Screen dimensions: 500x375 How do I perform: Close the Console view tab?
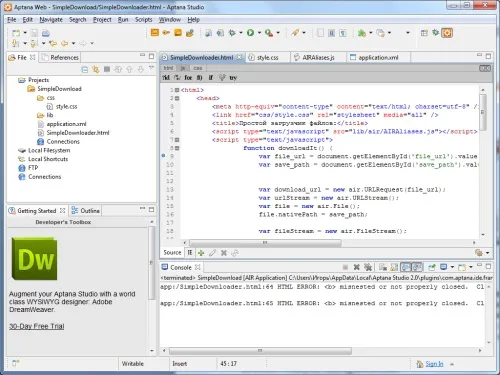pyautogui.click(x=198, y=267)
